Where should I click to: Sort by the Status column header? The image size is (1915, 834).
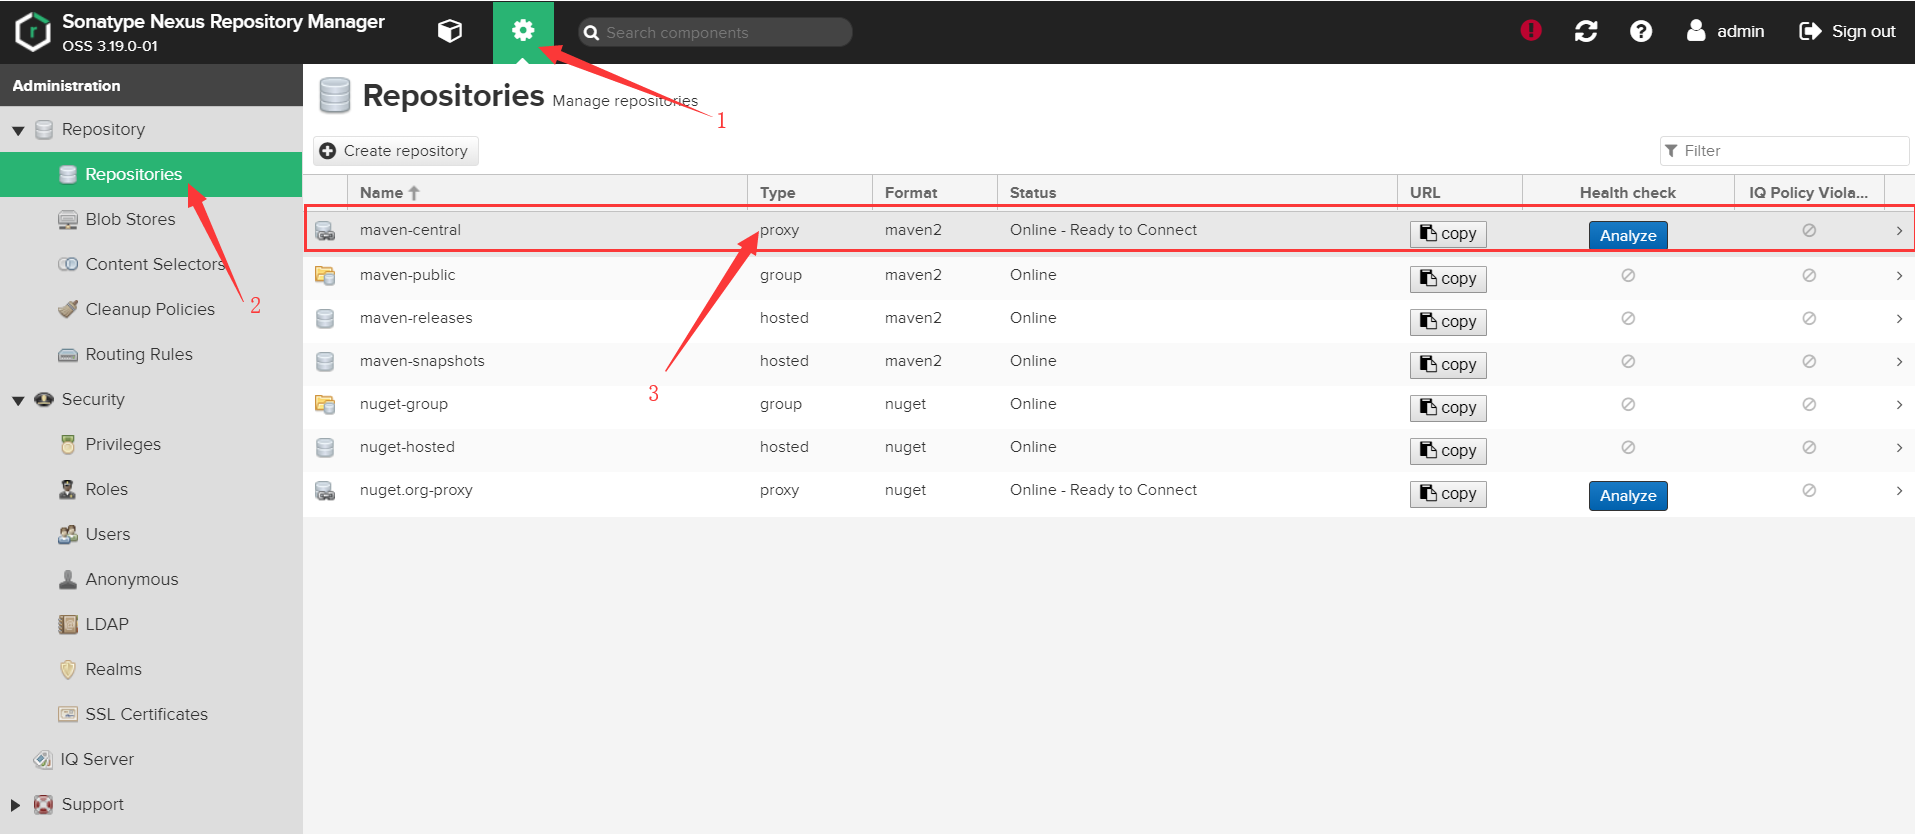pos(1197,192)
